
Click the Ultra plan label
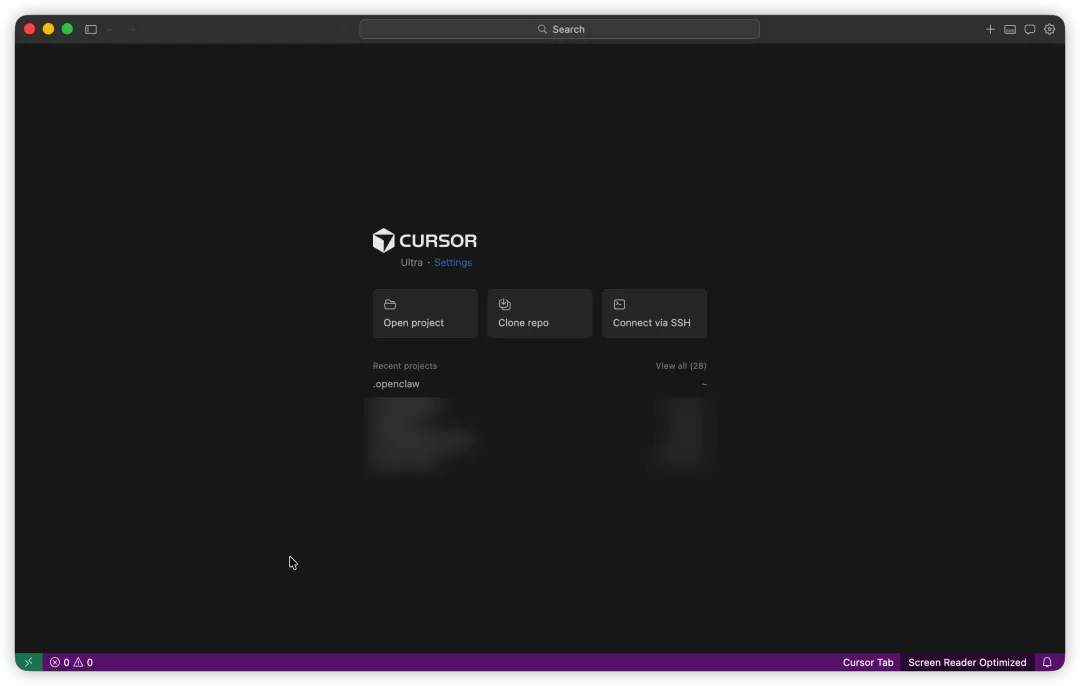pos(411,262)
